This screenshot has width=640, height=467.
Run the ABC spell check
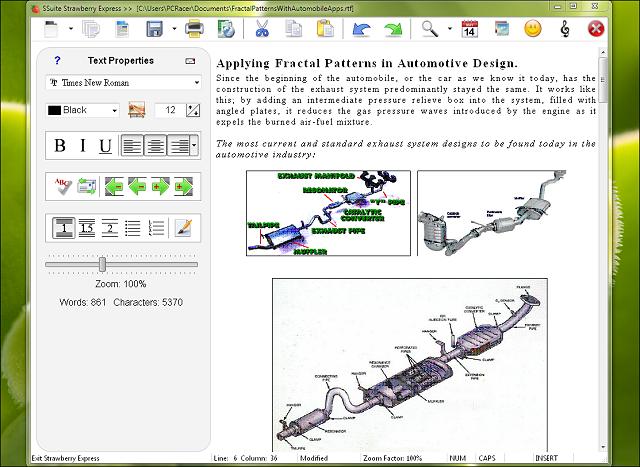click(63, 187)
